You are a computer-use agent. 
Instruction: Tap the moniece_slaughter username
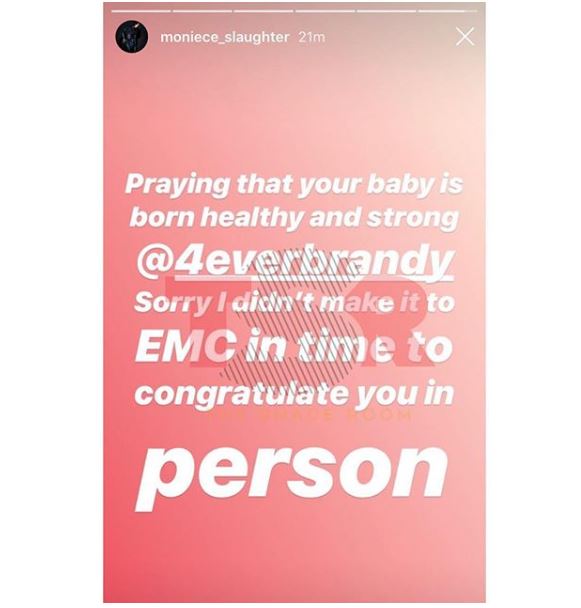[x=225, y=37]
